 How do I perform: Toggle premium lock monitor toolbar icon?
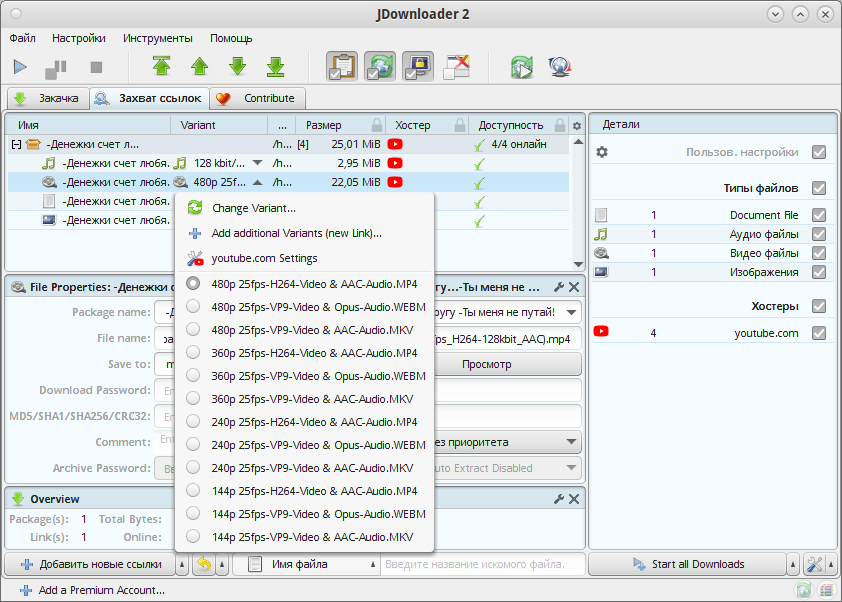coord(418,67)
